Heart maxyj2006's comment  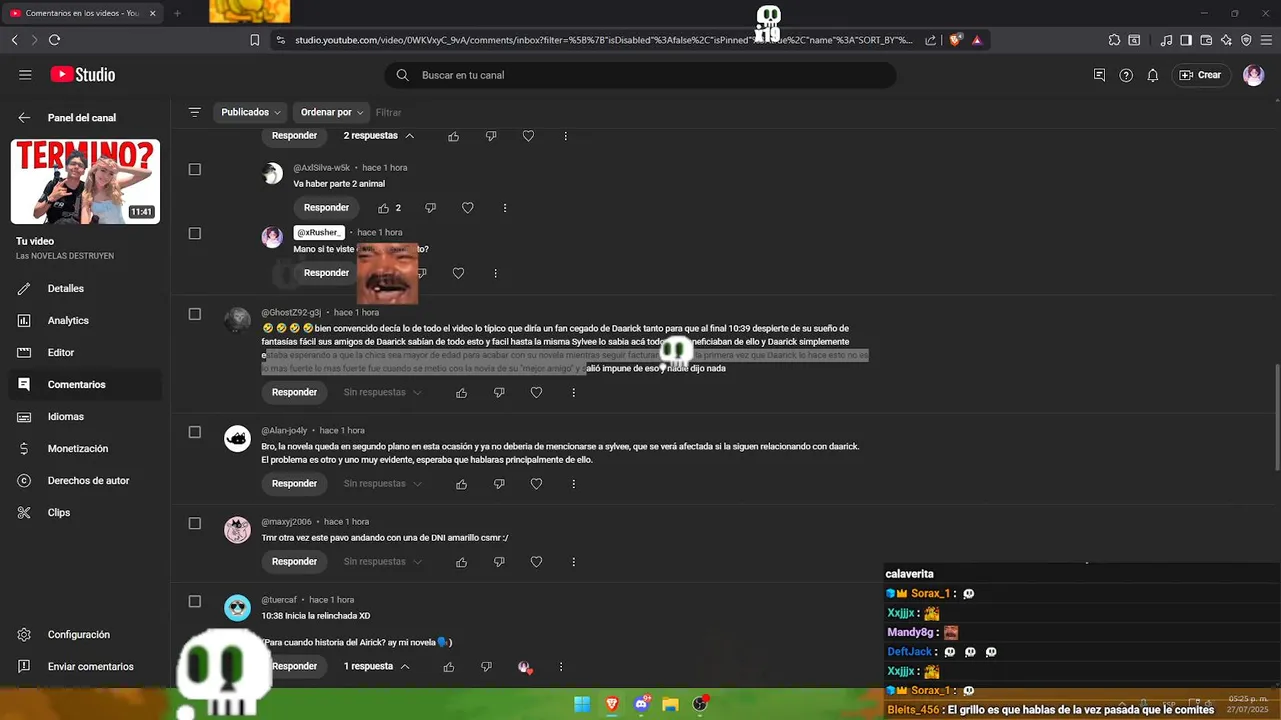click(x=536, y=562)
